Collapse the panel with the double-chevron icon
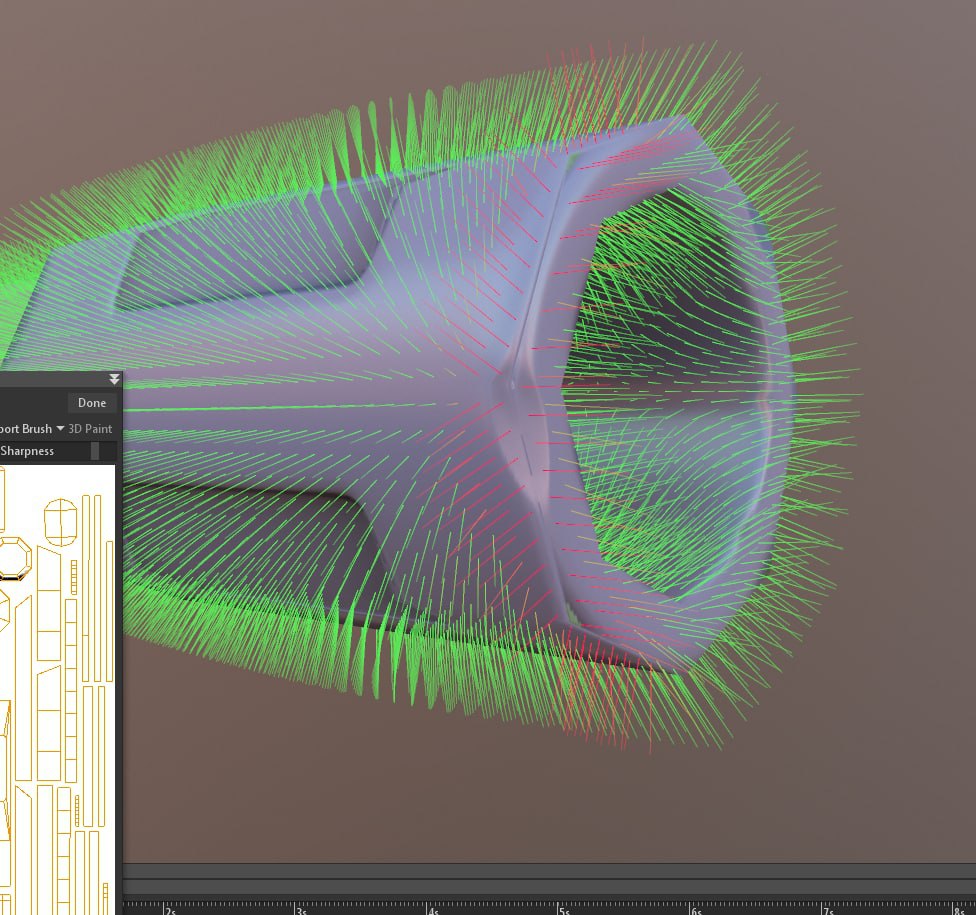The image size is (976, 915). click(x=114, y=379)
